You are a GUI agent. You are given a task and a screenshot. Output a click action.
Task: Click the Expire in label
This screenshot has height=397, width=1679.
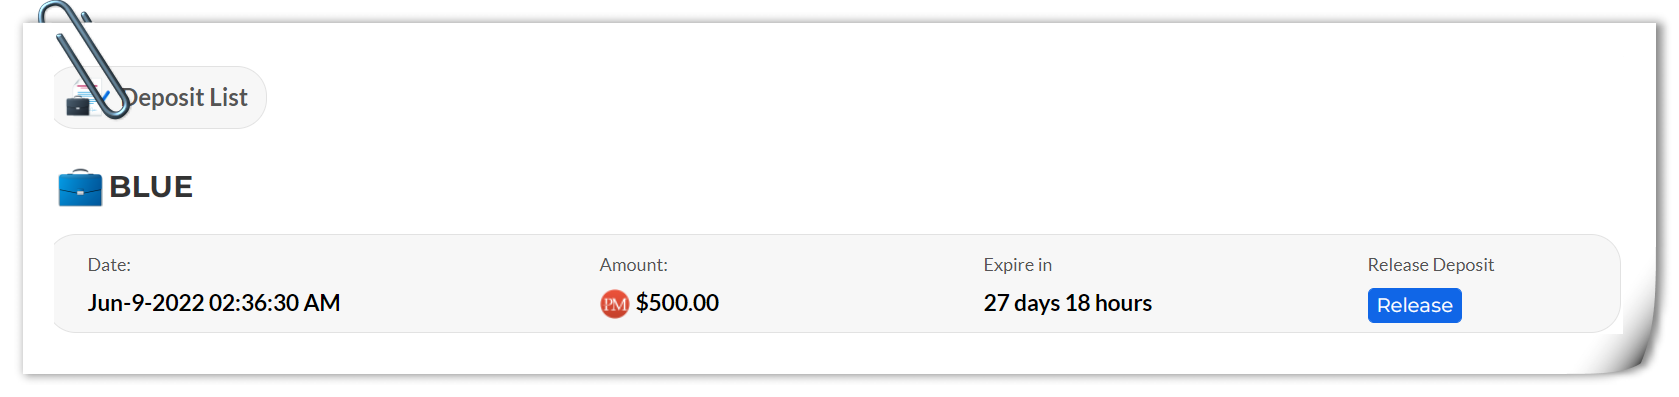pyautogui.click(x=1018, y=265)
